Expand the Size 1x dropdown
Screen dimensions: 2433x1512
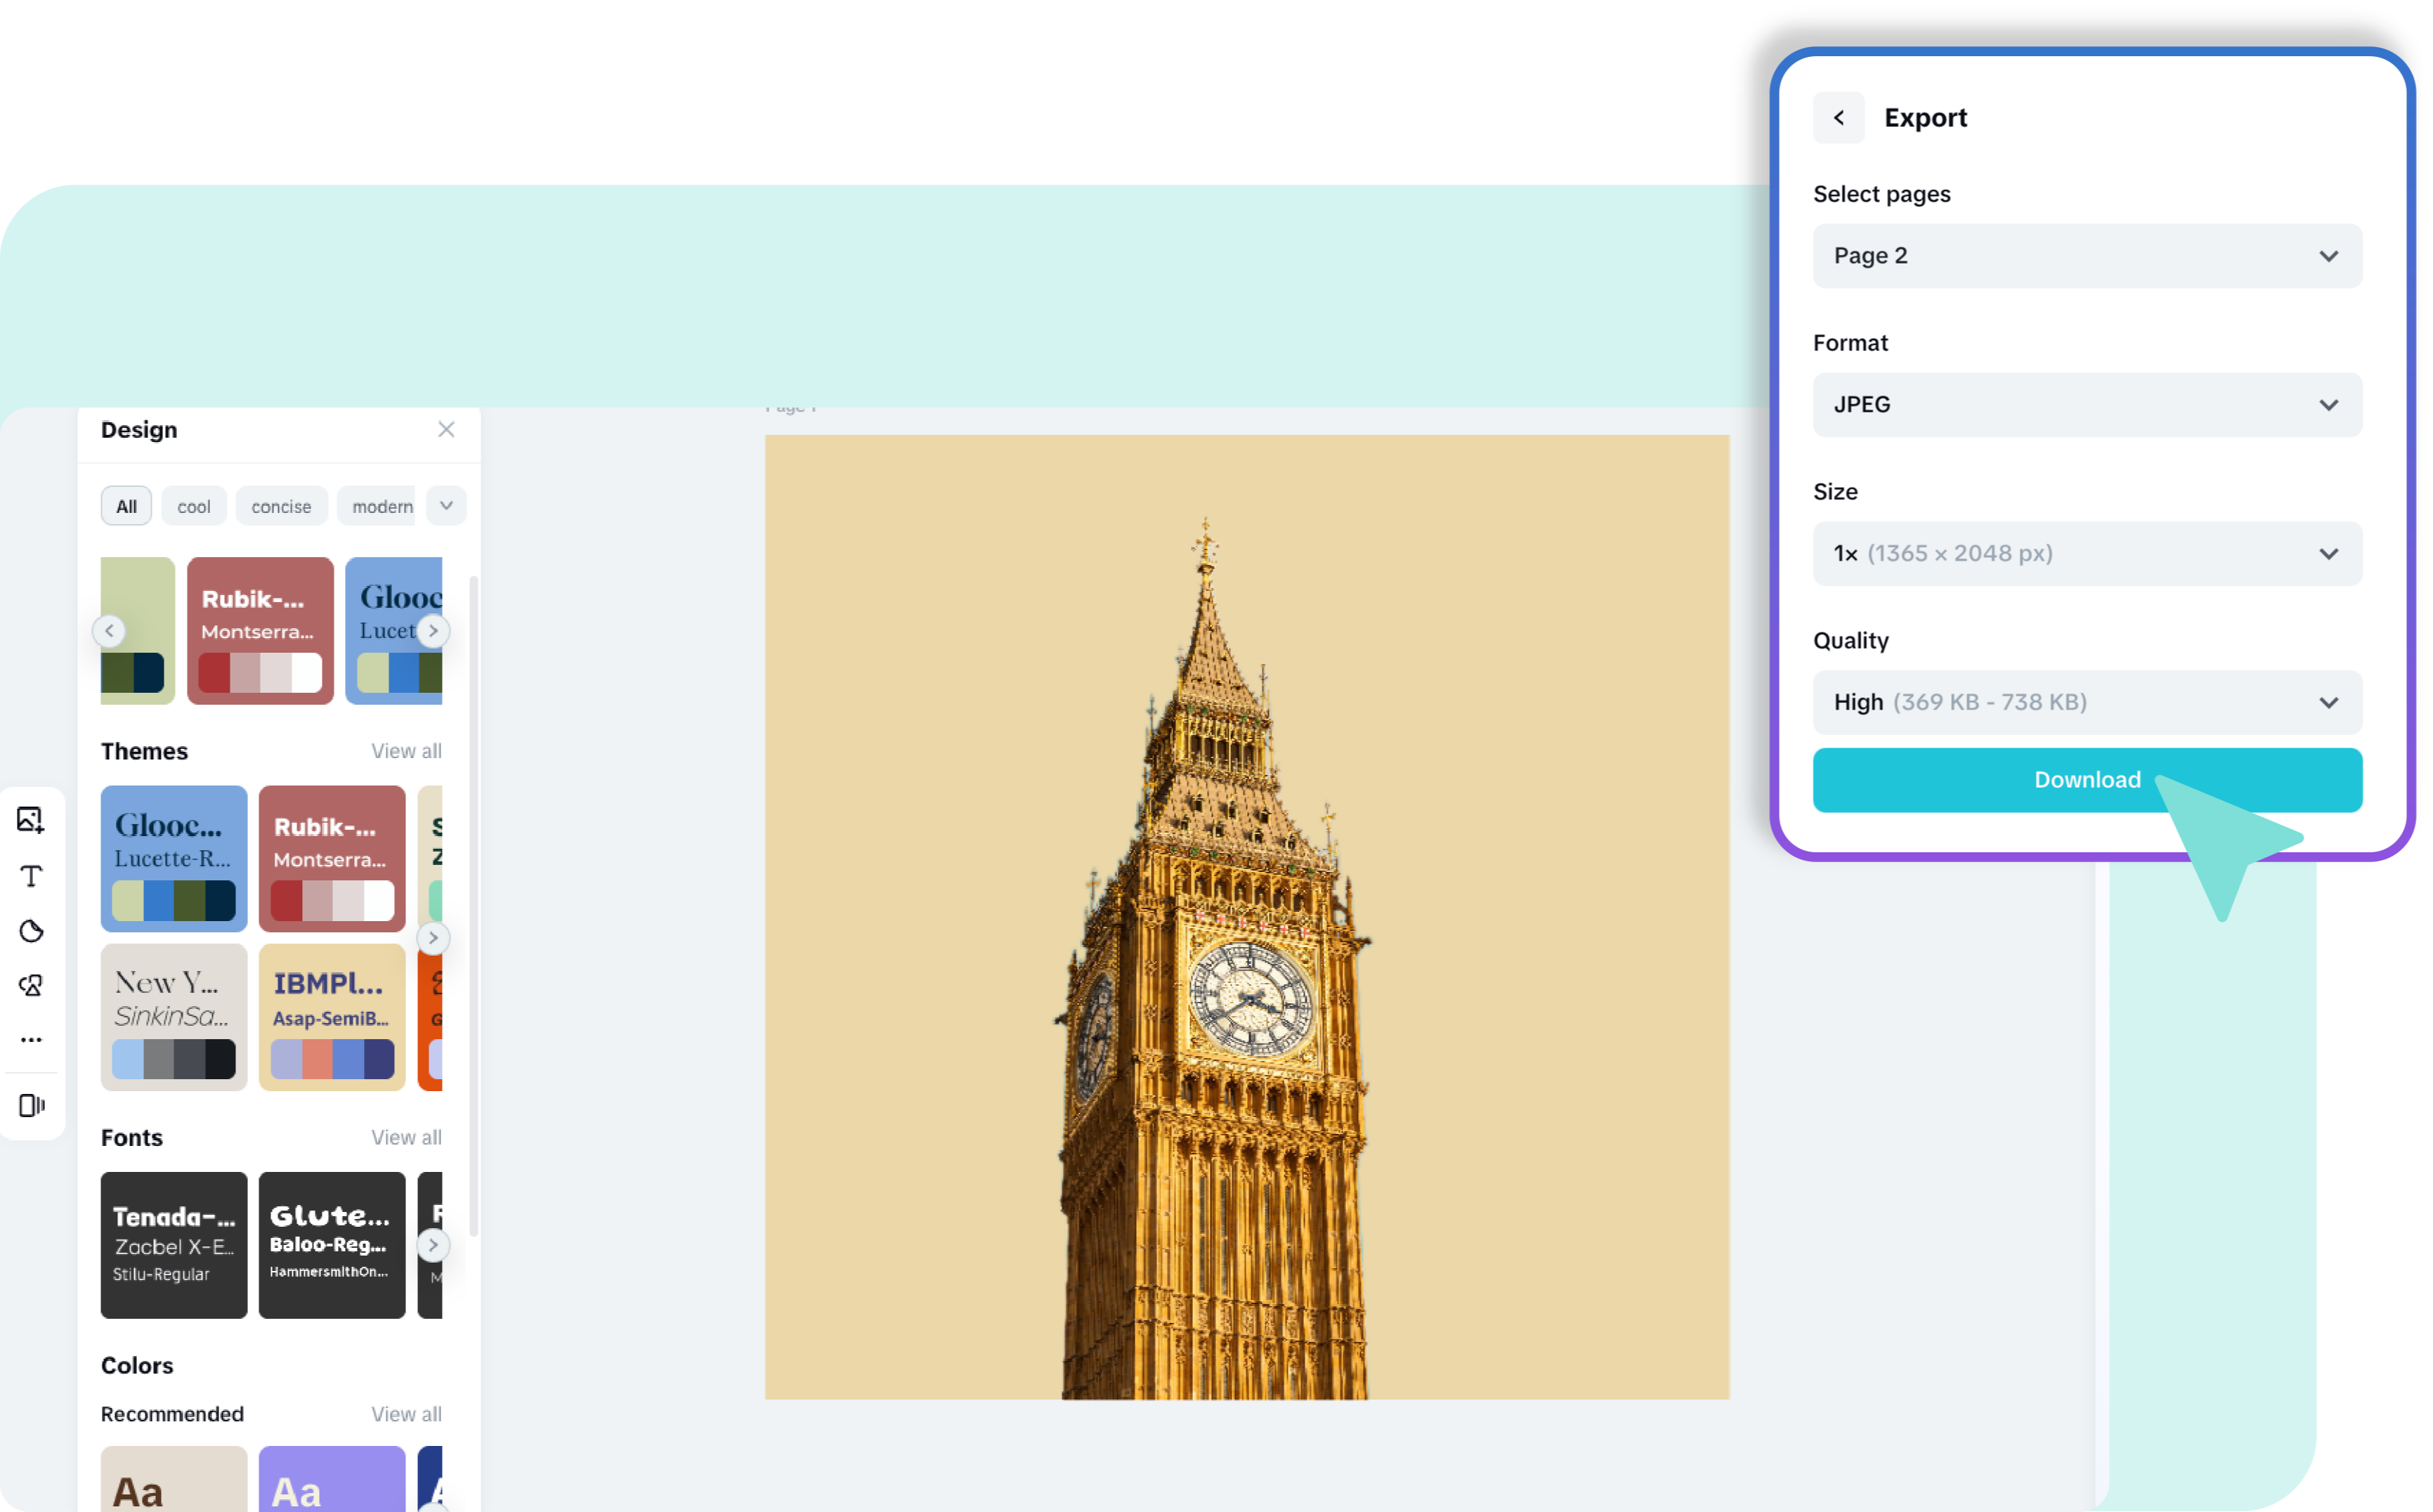[2087, 553]
